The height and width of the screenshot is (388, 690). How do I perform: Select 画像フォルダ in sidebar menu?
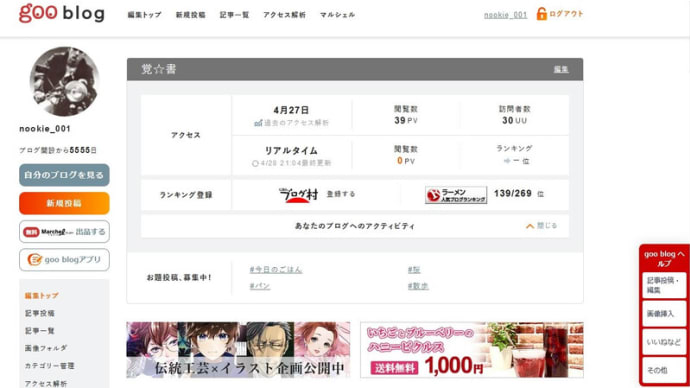coord(46,348)
